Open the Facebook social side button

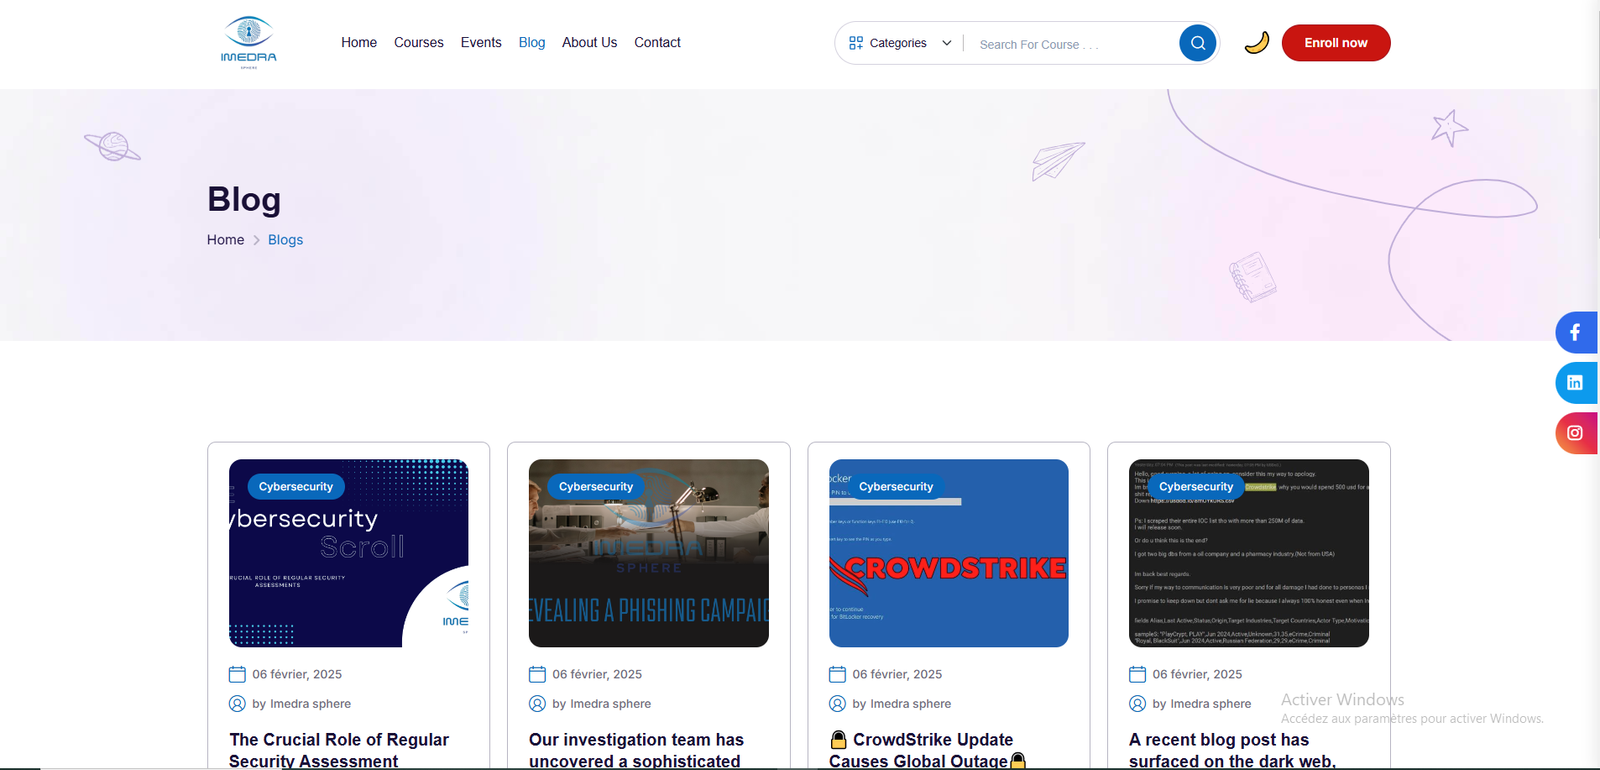pyautogui.click(x=1575, y=333)
